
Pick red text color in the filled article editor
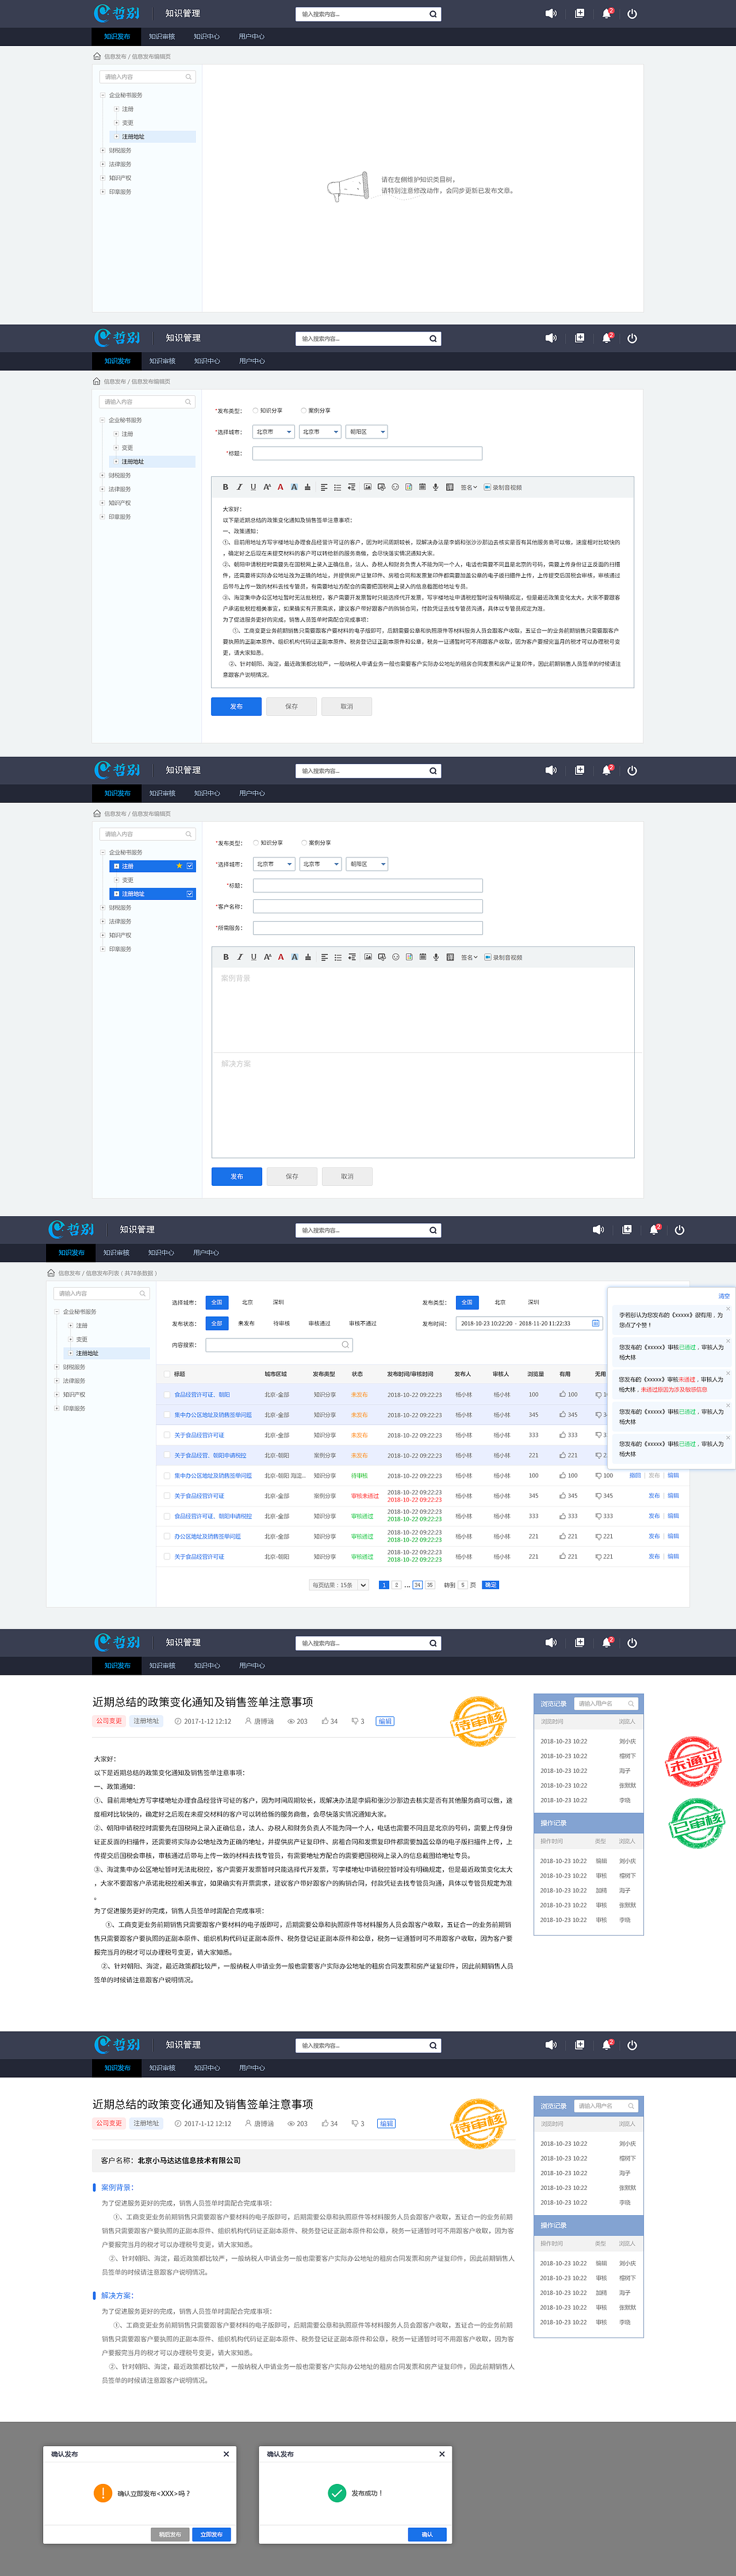pos(280,487)
